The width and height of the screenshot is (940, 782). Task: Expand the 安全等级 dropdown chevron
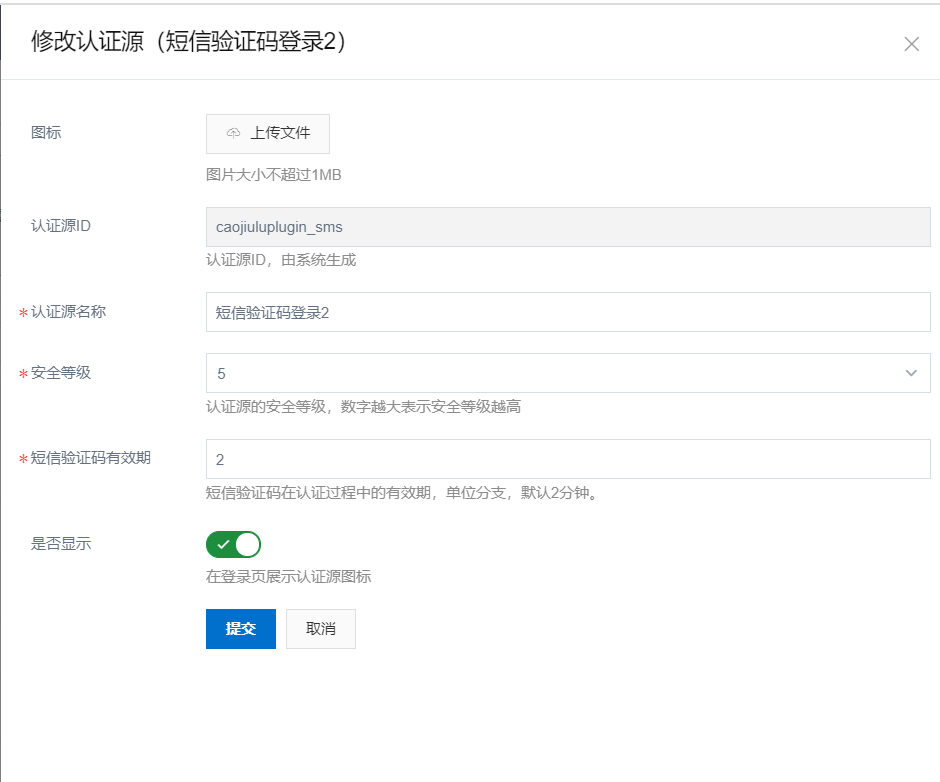tap(911, 373)
